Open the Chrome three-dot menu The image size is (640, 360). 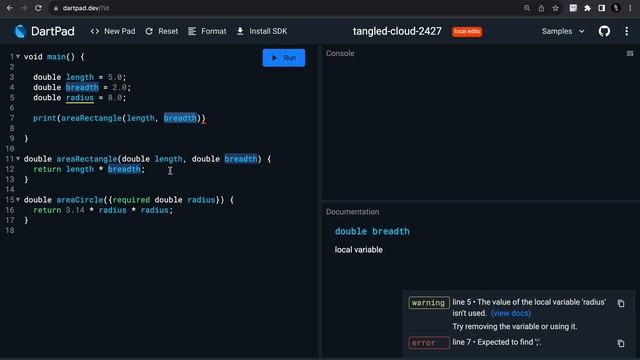[x=630, y=8]
